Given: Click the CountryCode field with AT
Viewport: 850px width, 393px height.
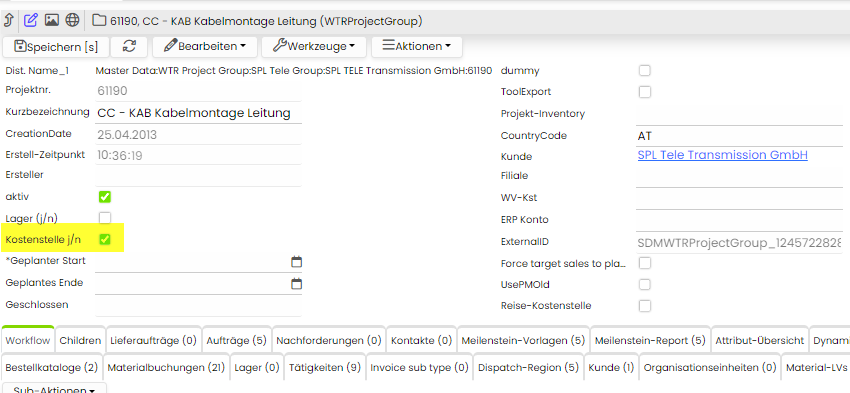Looking at the screenshot, I should click(739, 136).
